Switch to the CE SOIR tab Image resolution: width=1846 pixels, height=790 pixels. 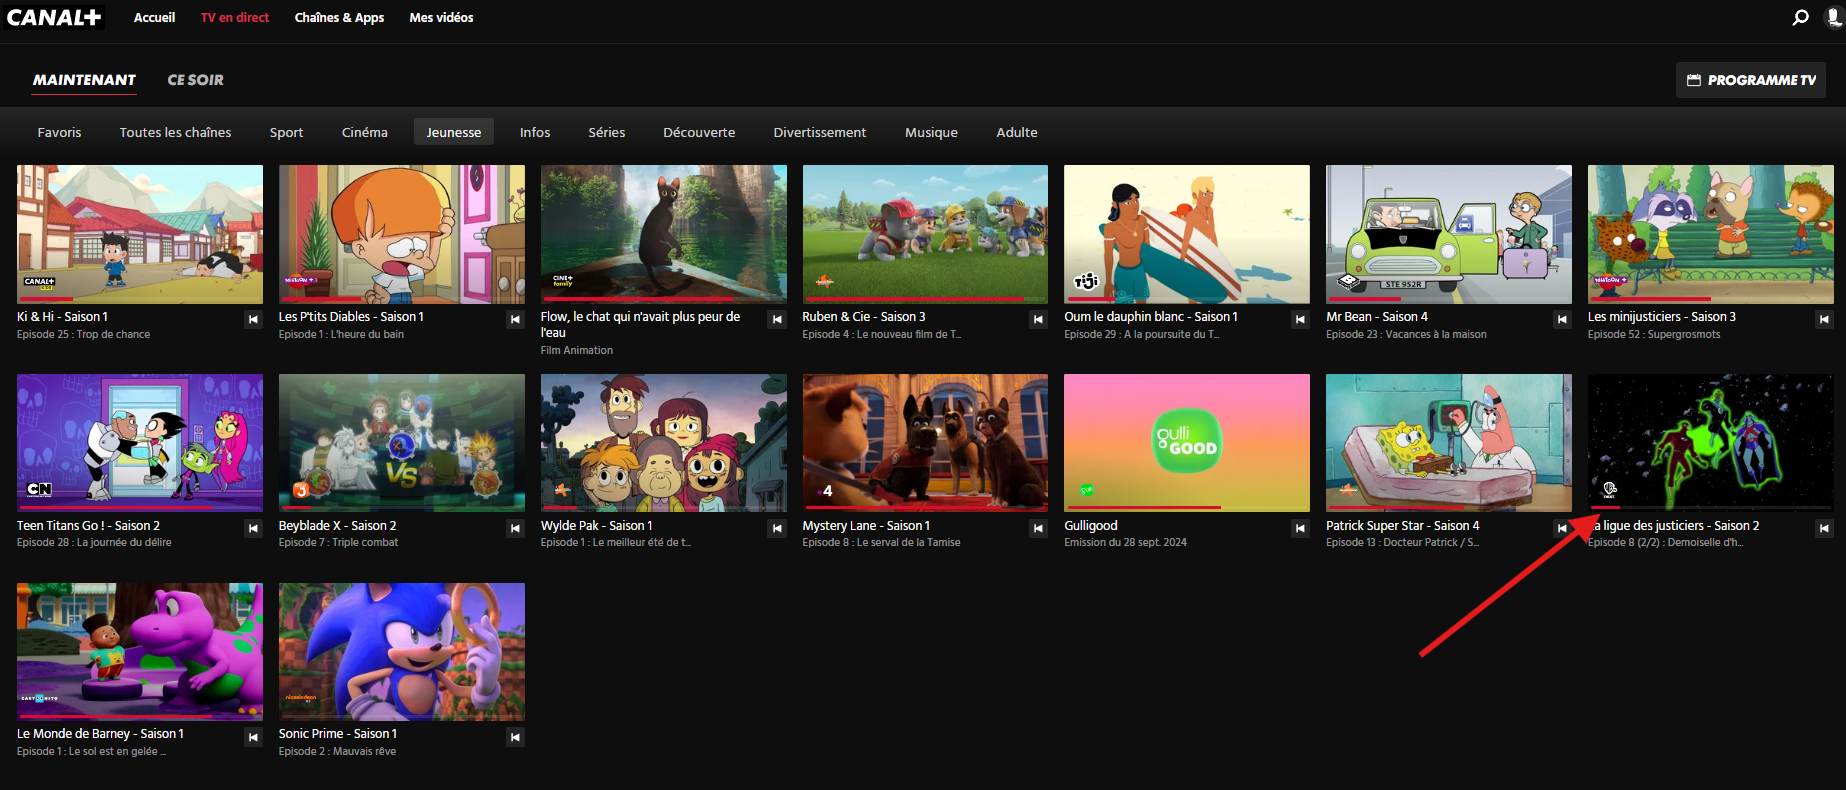coord(195,80)
